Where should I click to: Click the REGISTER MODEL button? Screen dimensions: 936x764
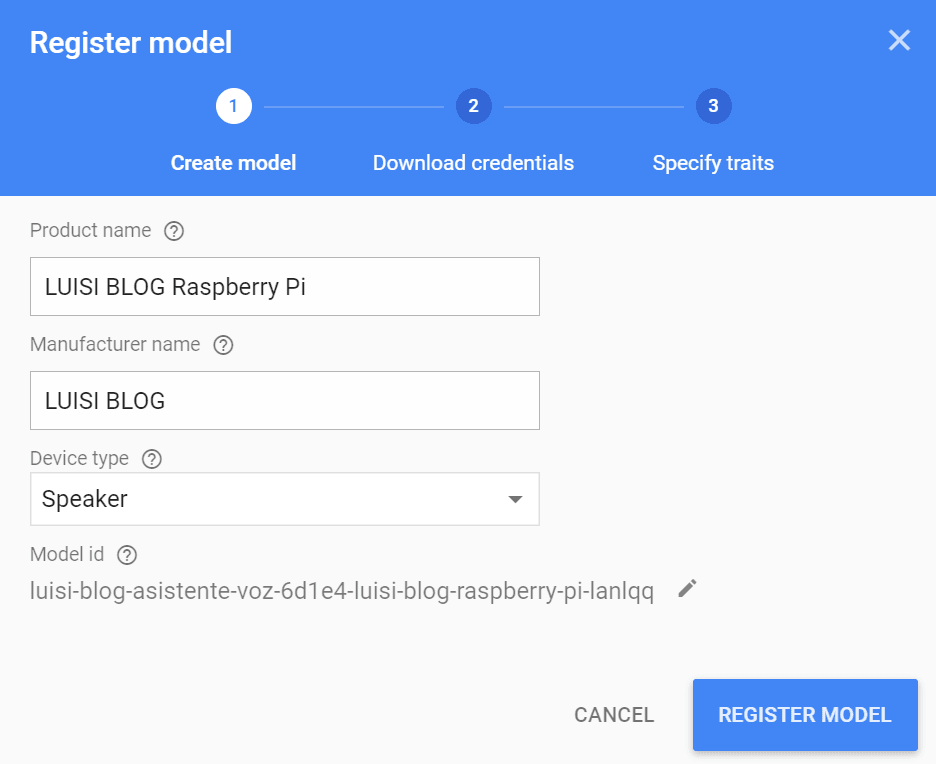point(804,715)
